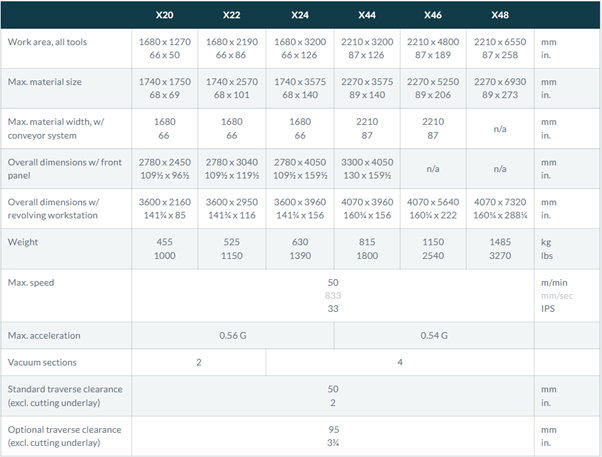Click the X24 column header
The width and height of the screenshot is (602, 457).
tap(300, 15)
